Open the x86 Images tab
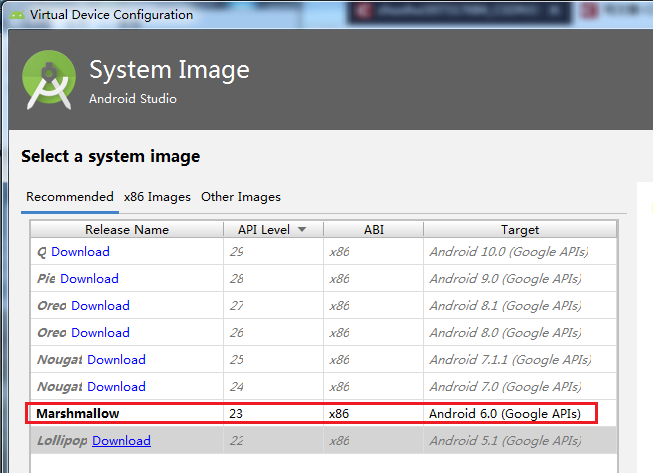This screenshot has height=473, width=653. point(157,197)
